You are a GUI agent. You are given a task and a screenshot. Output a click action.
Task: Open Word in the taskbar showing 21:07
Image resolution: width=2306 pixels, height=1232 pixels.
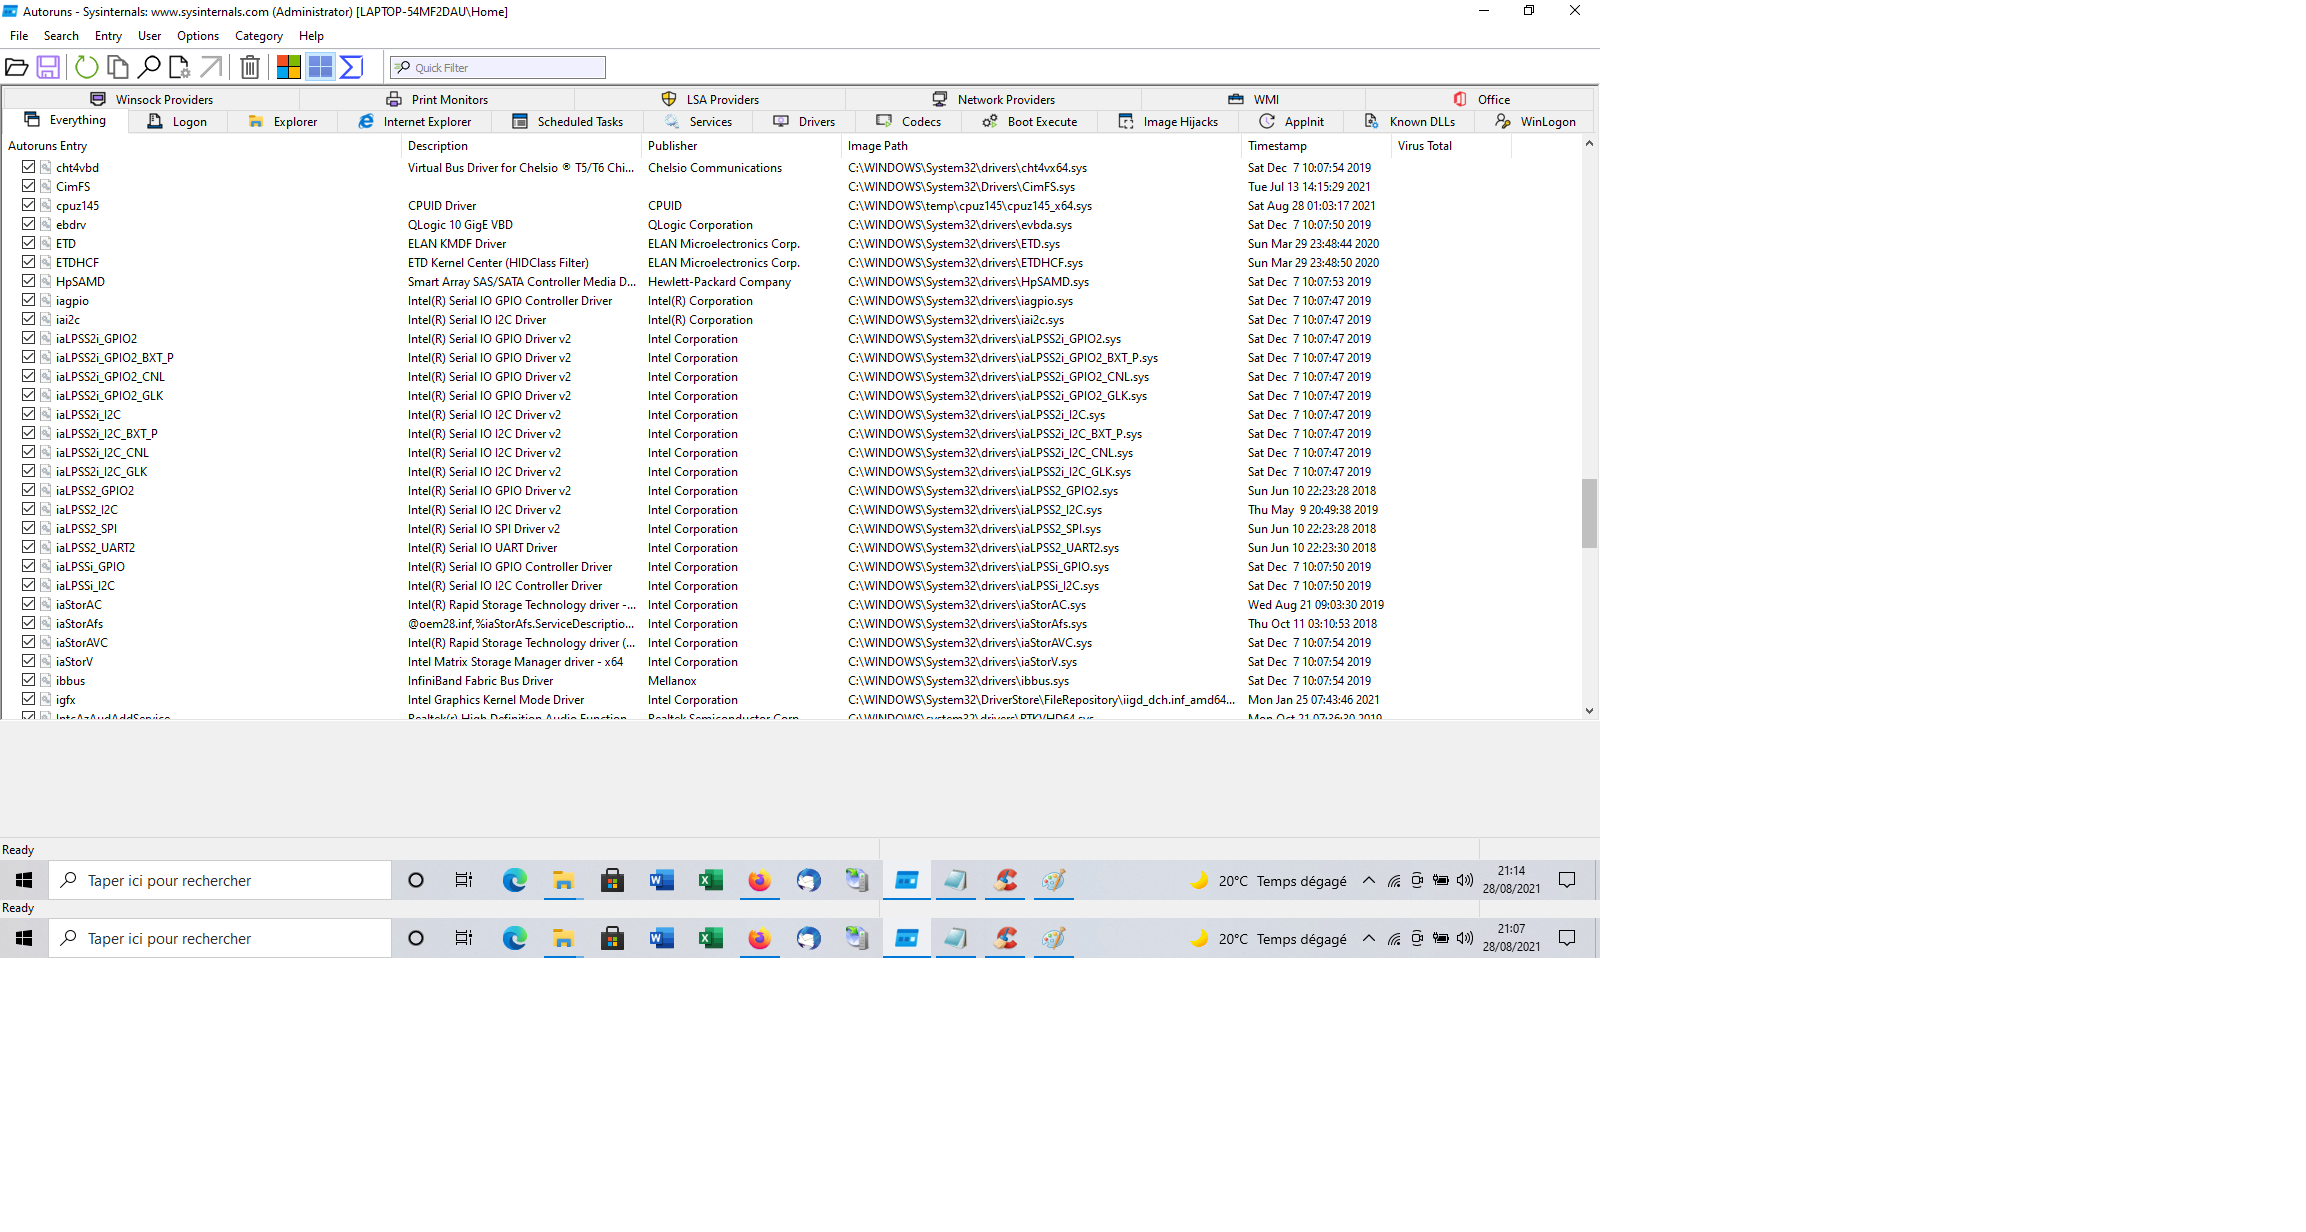tap(661, 938)
